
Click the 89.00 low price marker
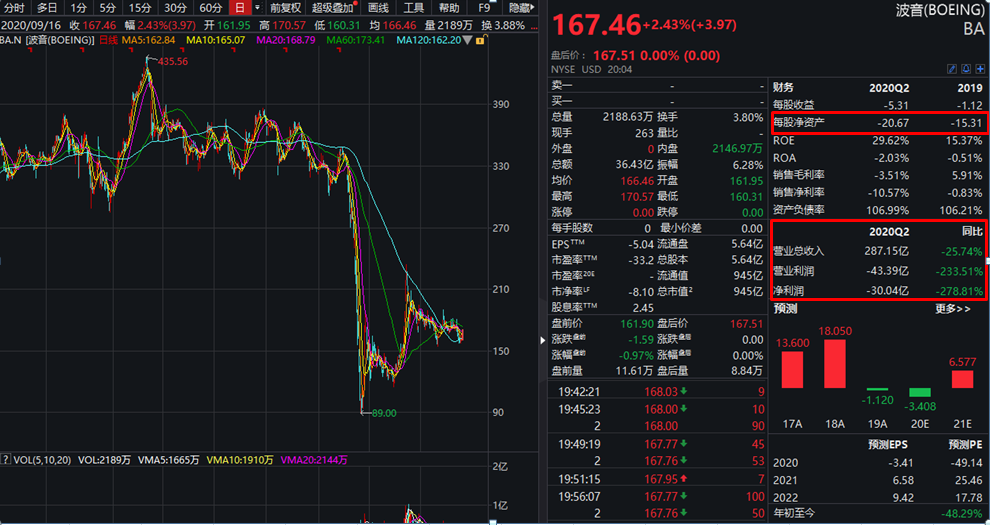tap(384, 413)
